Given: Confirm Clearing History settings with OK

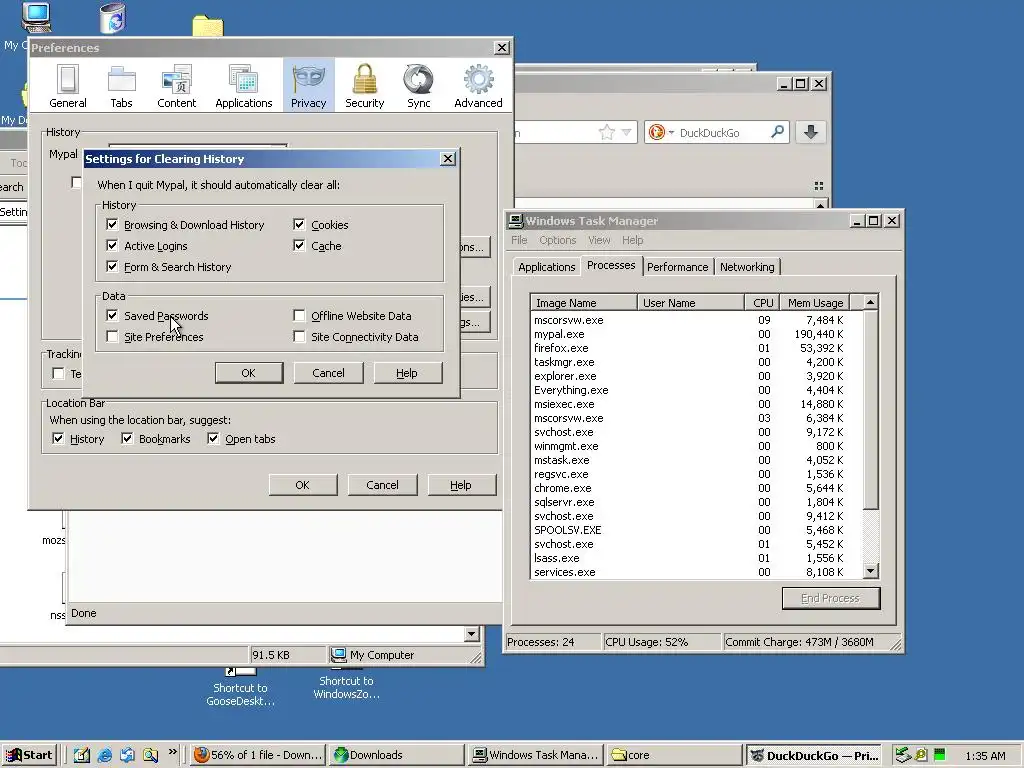Looking at the screenshot, I should pos(249,373).
